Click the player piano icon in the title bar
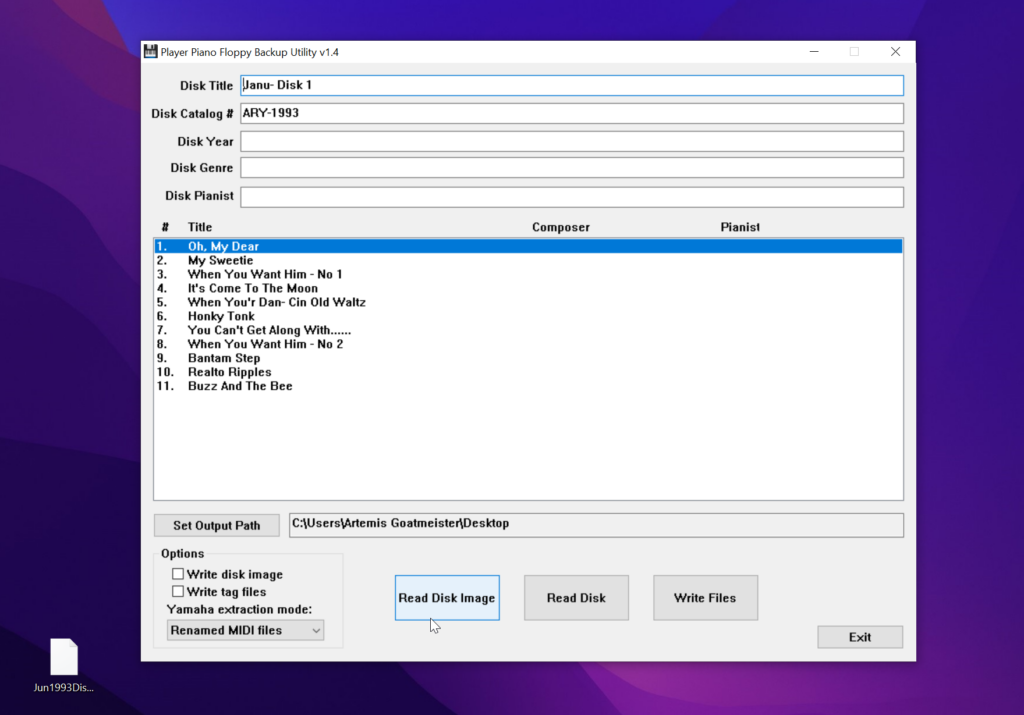The image size is (1024, 715). click(151, 51)
